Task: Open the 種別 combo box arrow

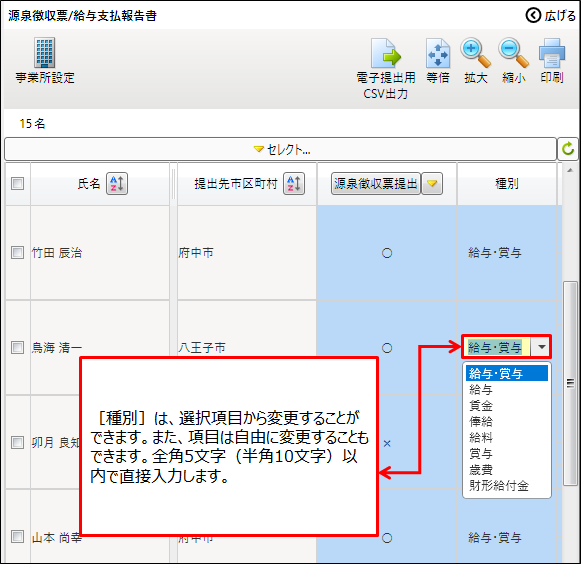Action: [x=541, y=347]
